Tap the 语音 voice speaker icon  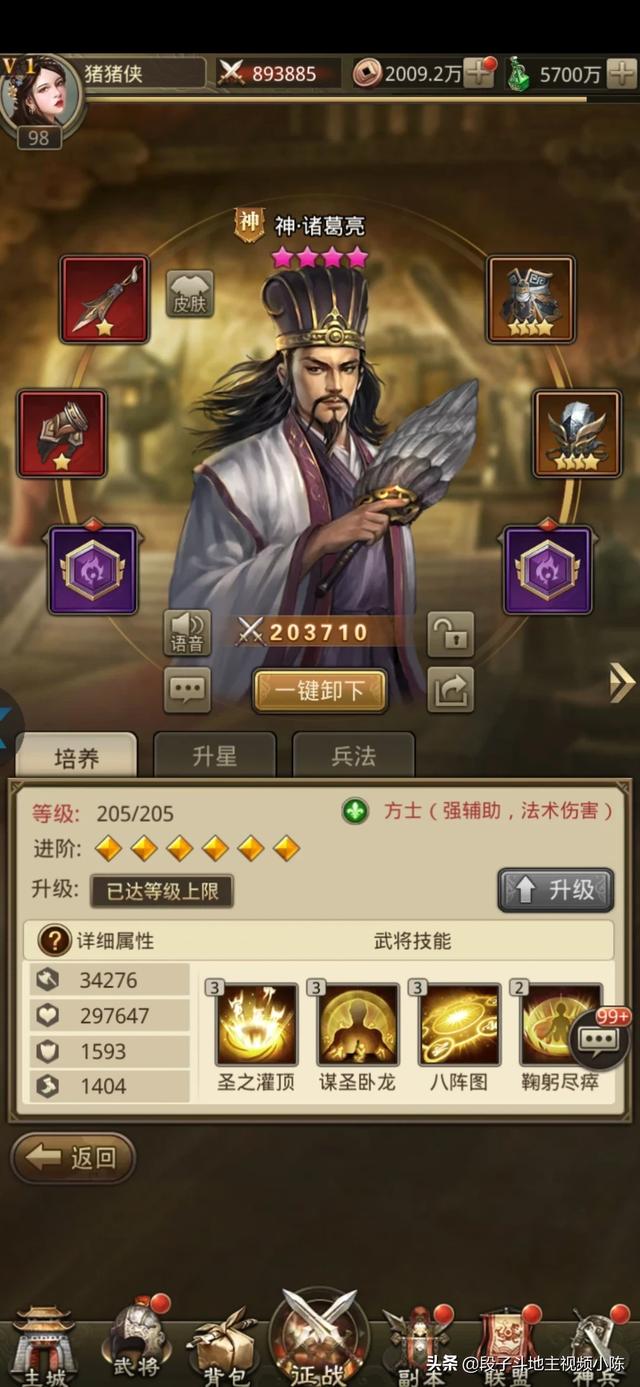[x=187, y=633]
